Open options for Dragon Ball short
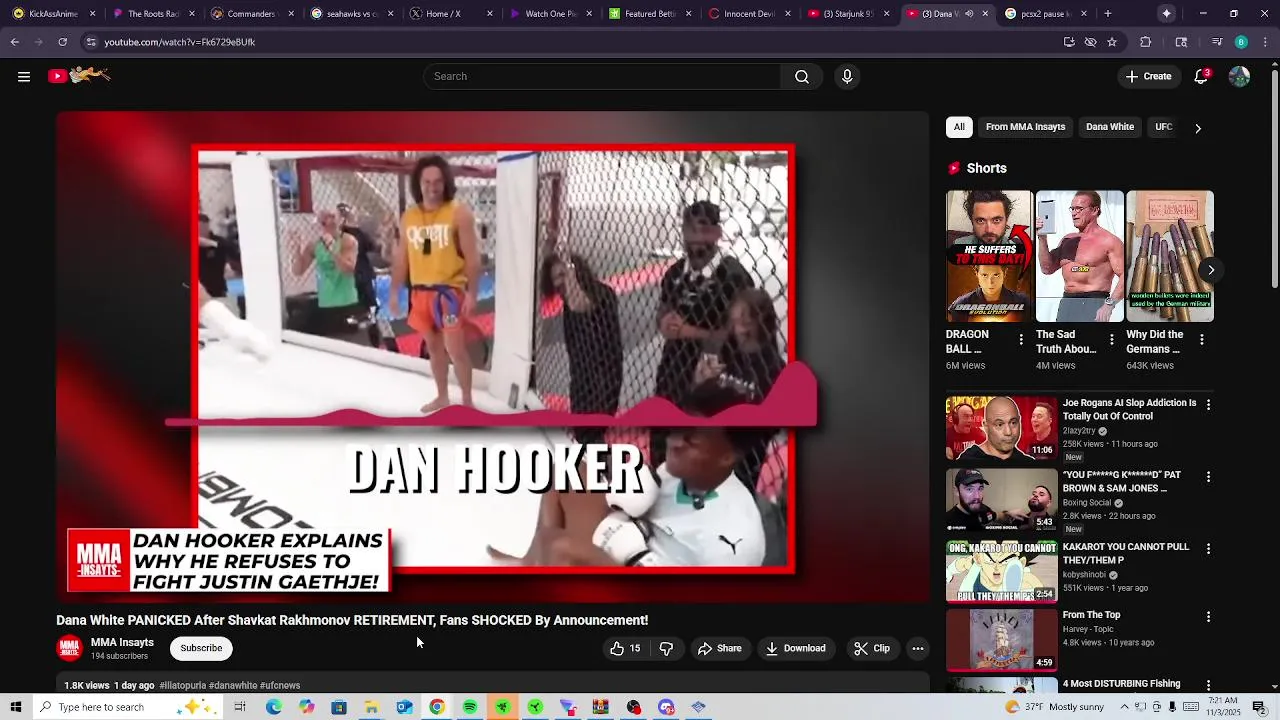The width and height of the screenshot is (1280, 720). (1021, 340)
